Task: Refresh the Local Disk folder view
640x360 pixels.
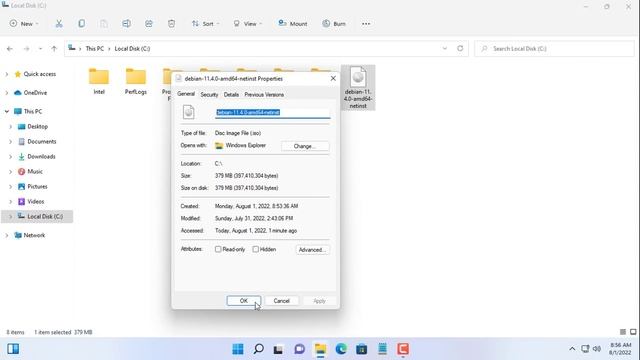Action: (x=460, y=48)
